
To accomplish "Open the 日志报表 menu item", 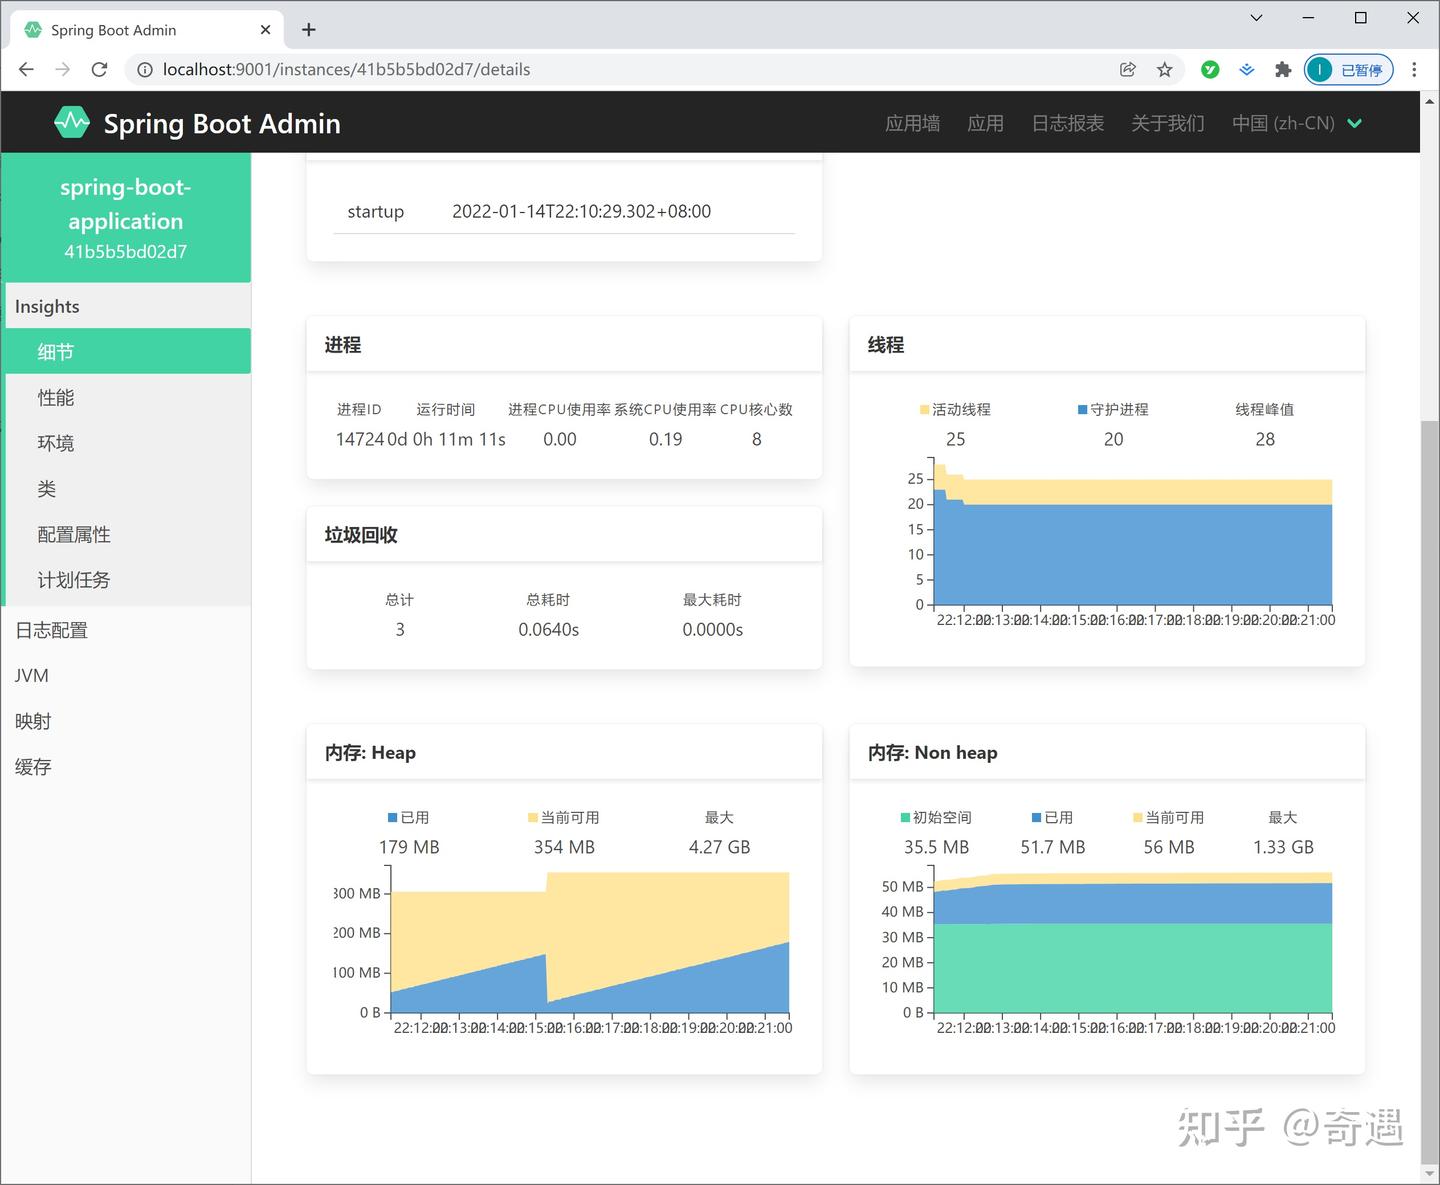I will pos(1067,123).
